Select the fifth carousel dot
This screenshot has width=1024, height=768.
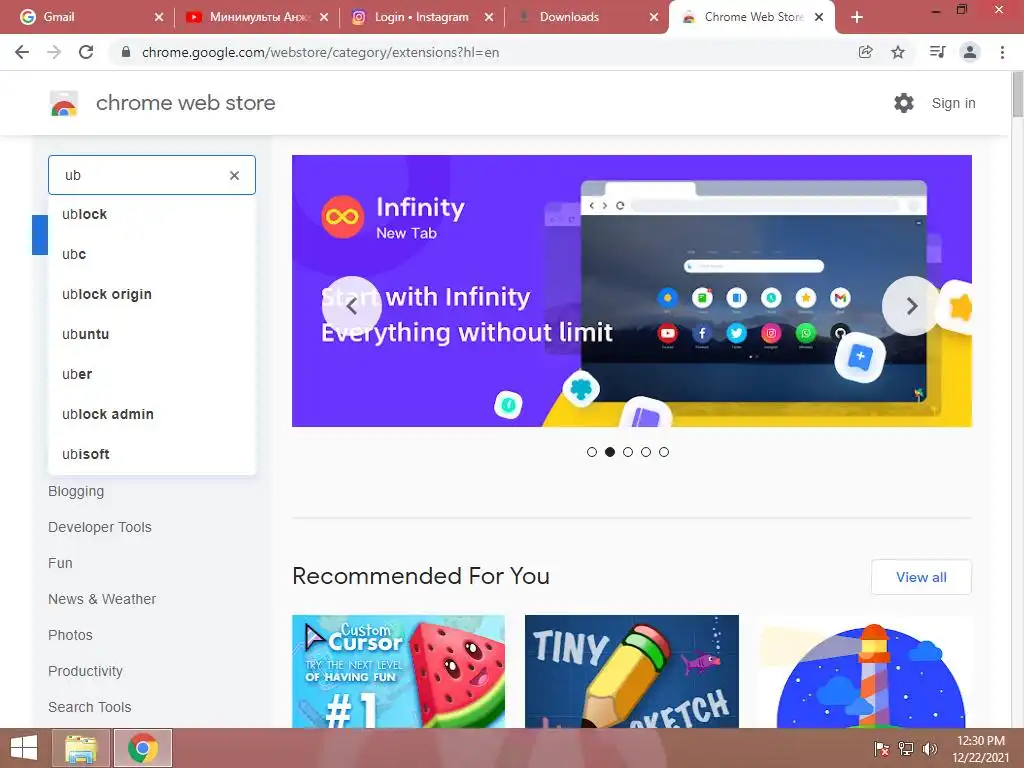(664, 452)
